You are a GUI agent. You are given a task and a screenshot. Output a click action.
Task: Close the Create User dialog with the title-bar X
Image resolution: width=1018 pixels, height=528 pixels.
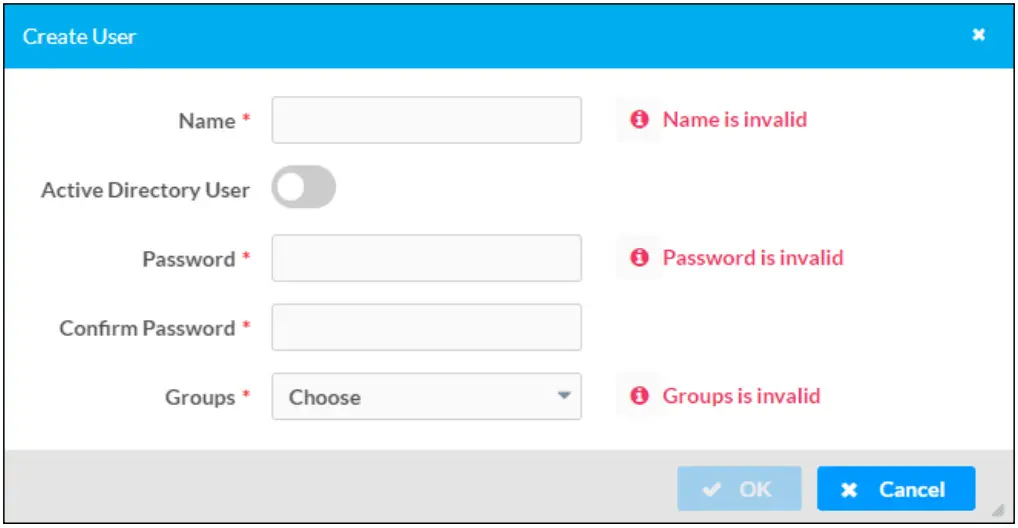[x=979, y=35]
